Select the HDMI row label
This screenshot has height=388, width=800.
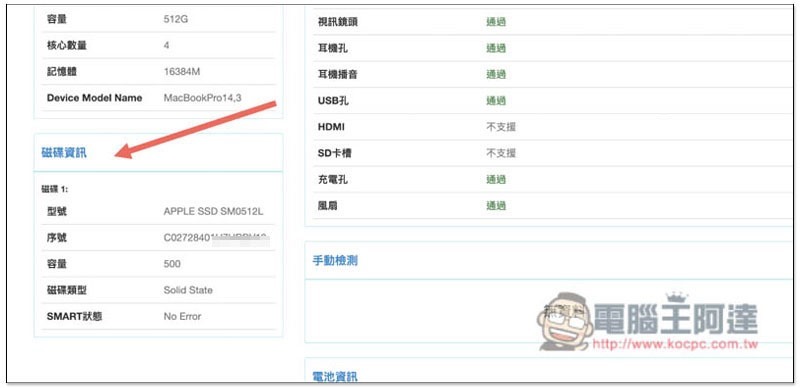click(331, 127)
